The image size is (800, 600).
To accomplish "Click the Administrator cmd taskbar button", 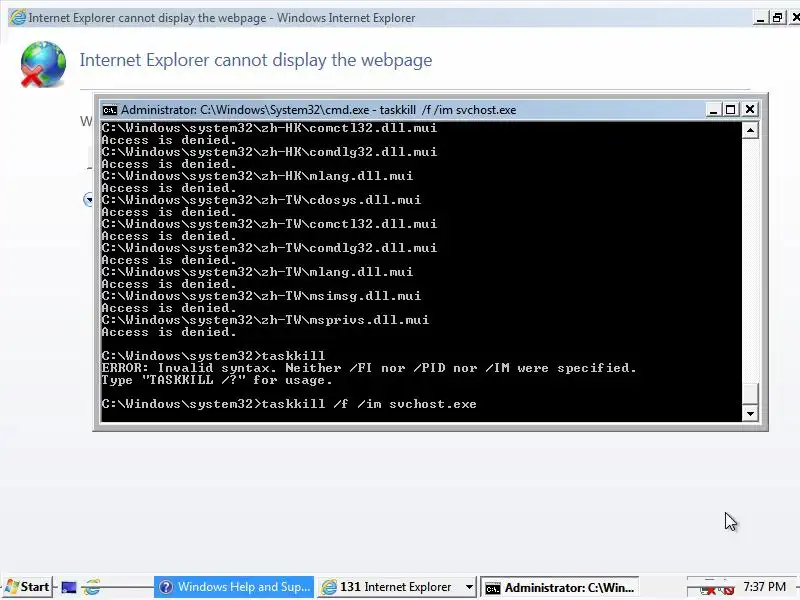I will [560, 587].
